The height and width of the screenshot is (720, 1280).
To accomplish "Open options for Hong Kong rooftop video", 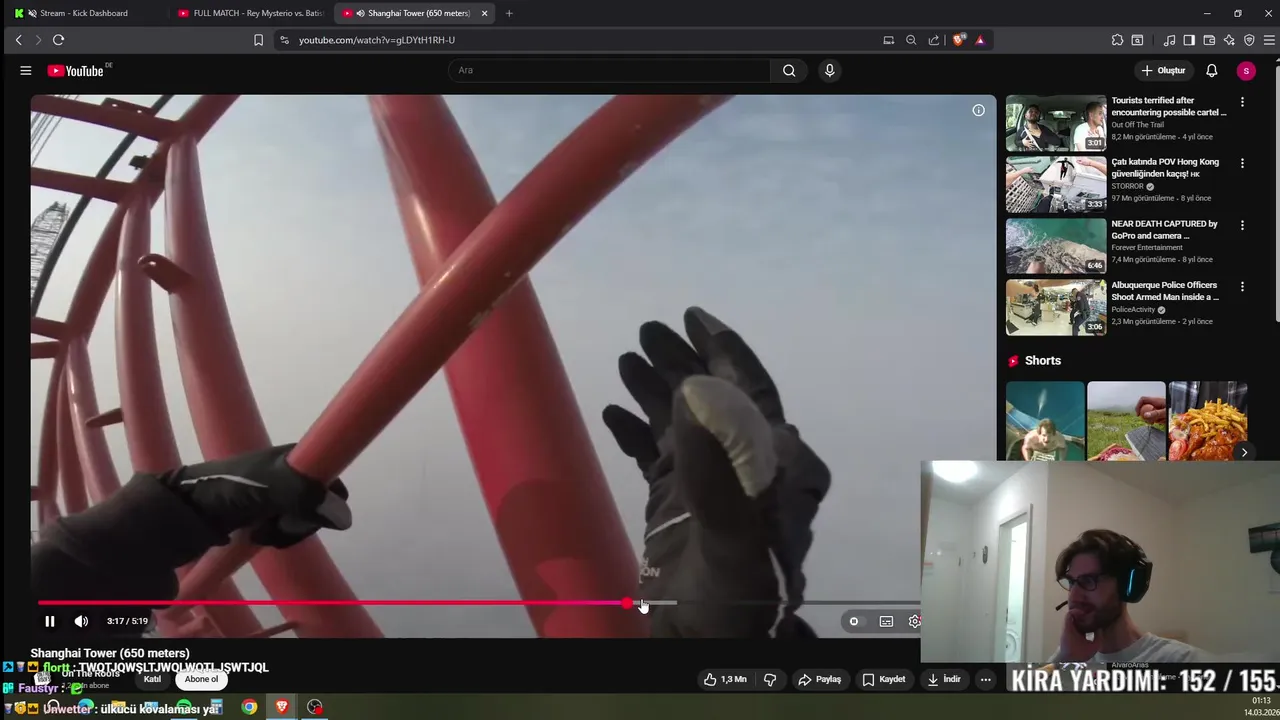I will pyautogui.click(x=1242, y=163).
